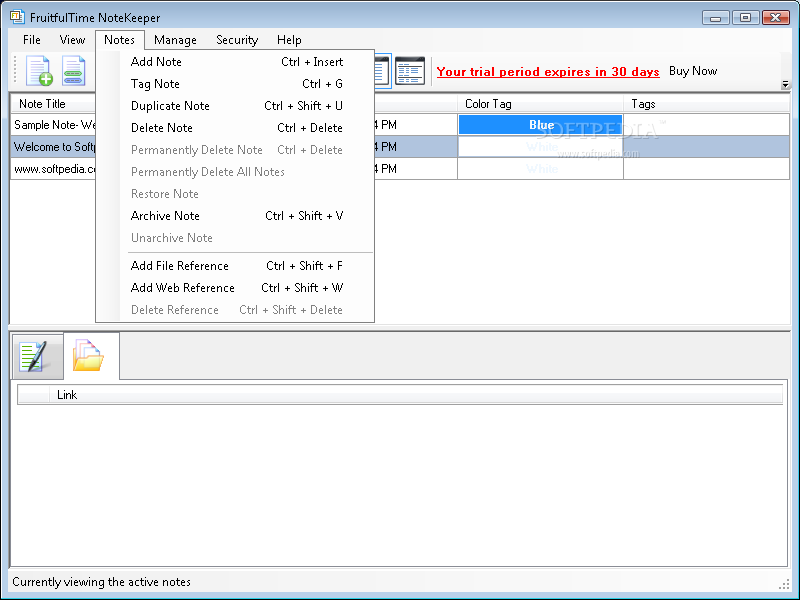Click the FruitfulTime NoteKeeper app icon in title bar

point(17,17)
